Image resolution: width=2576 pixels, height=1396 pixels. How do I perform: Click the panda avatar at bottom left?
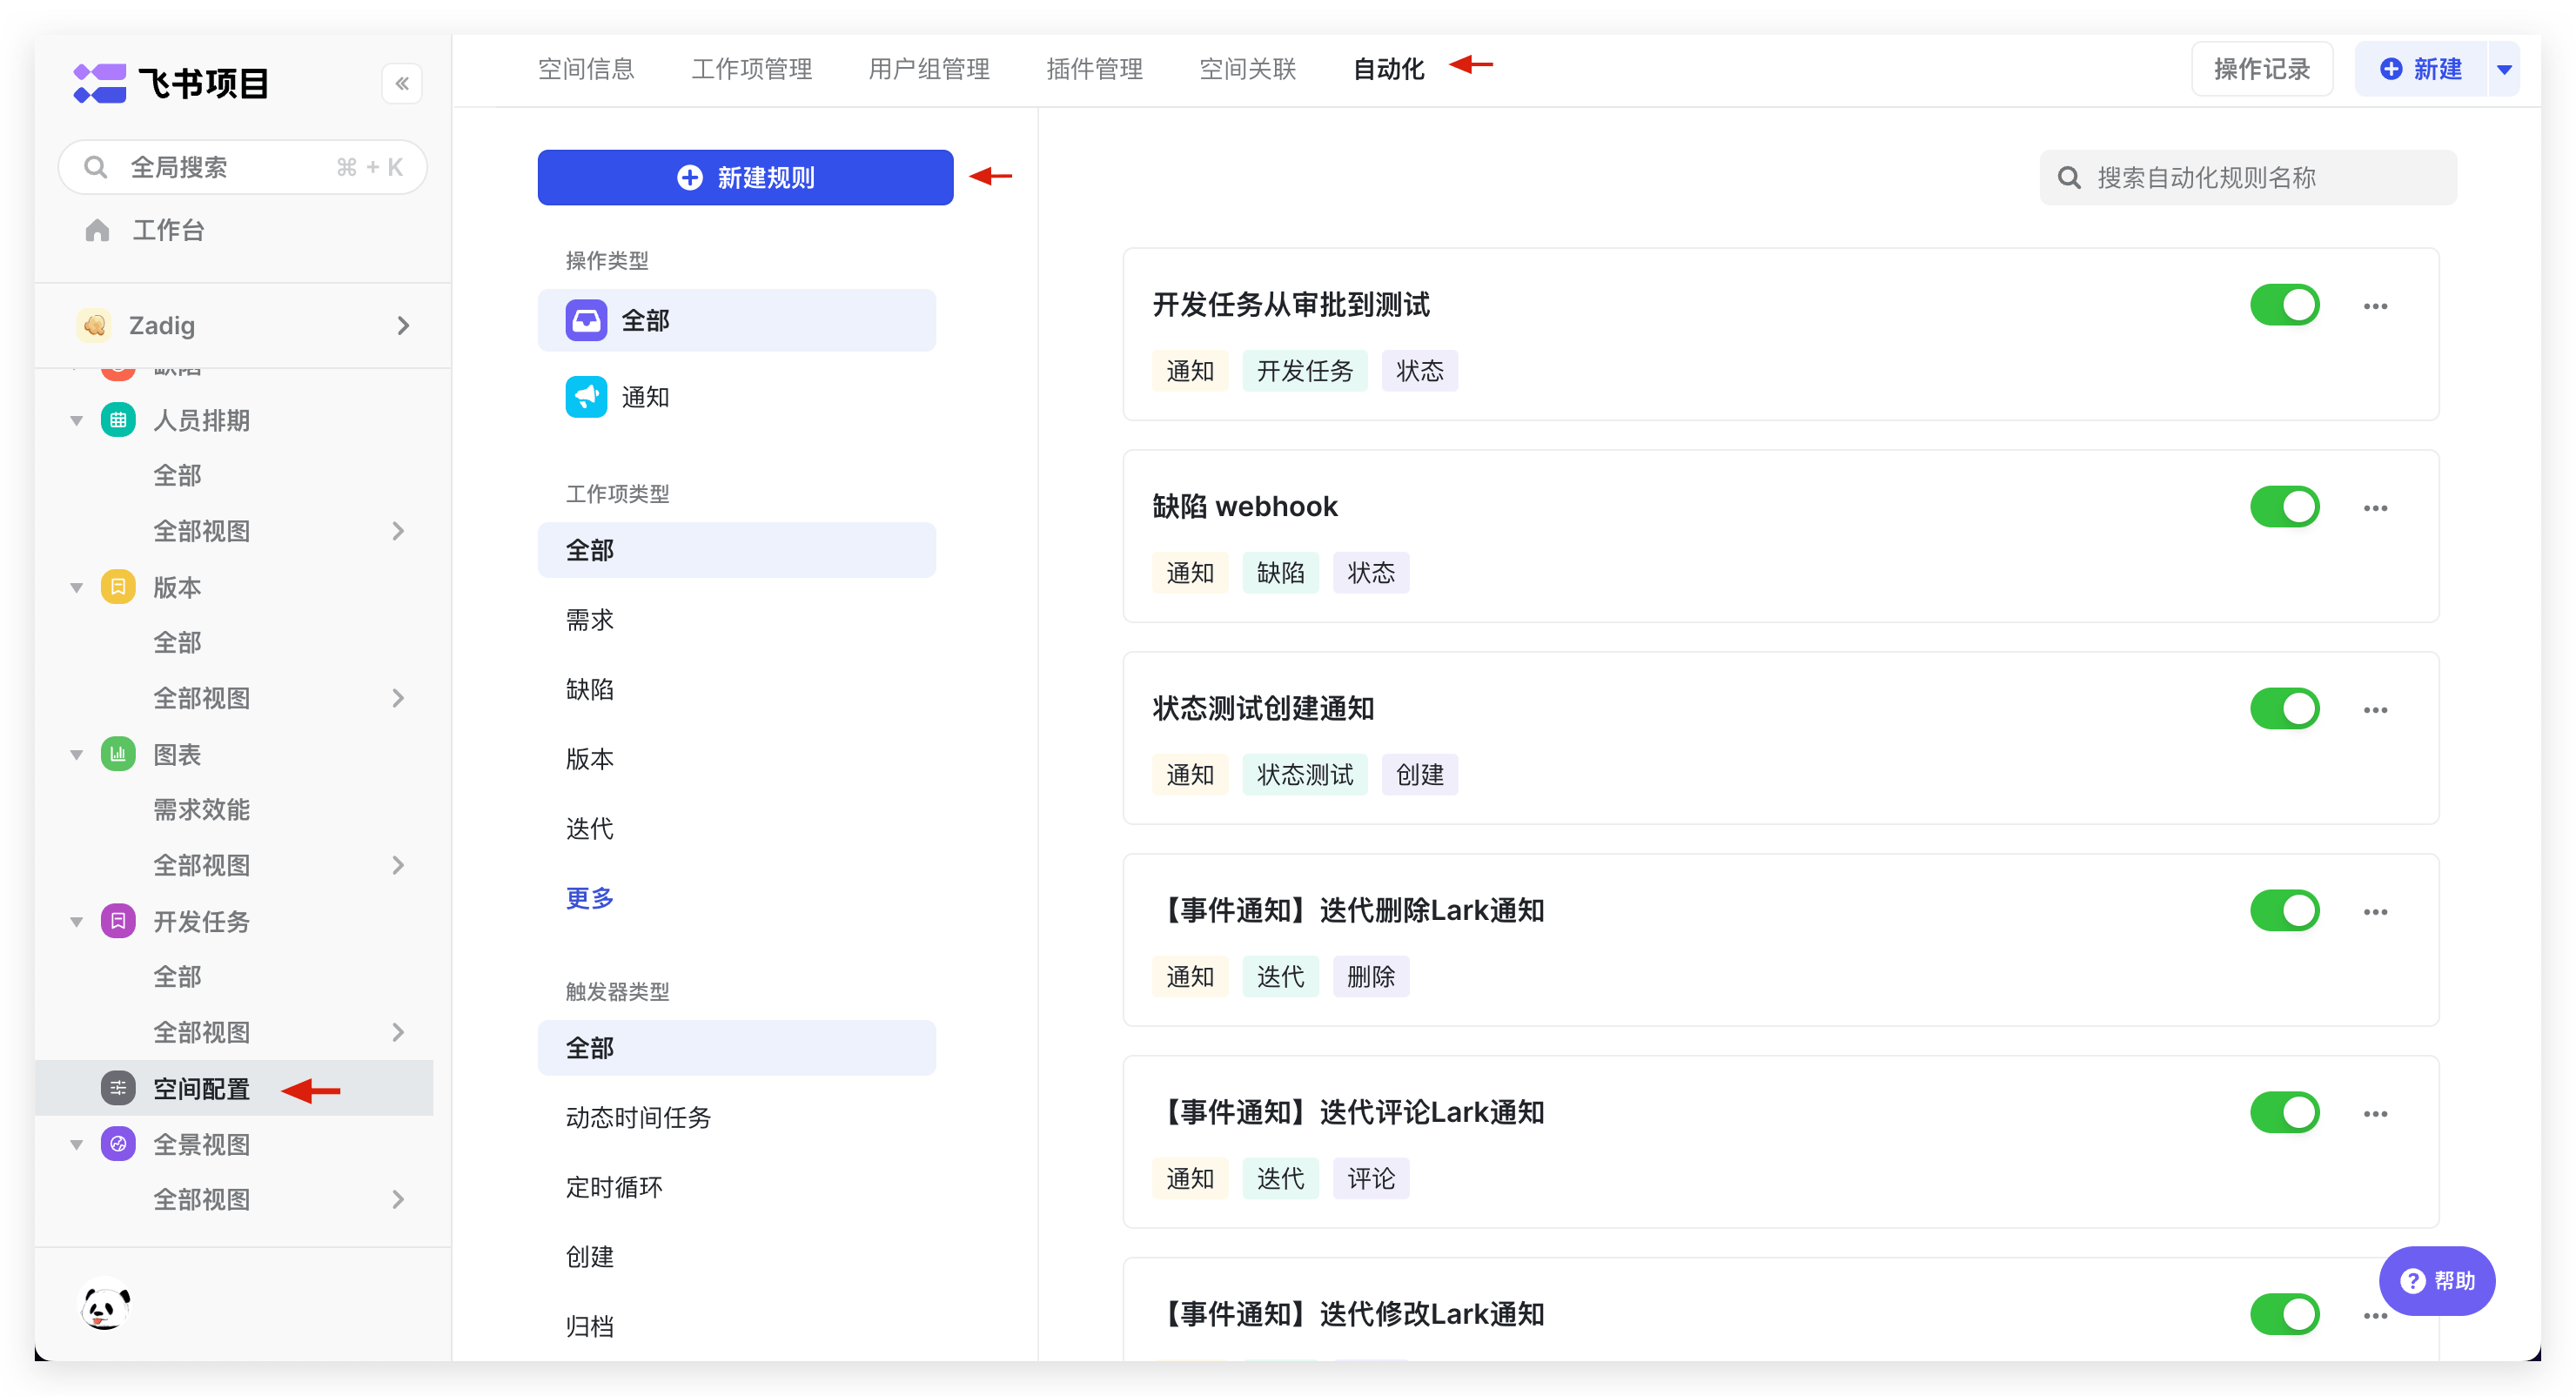tap(104, 1305)
